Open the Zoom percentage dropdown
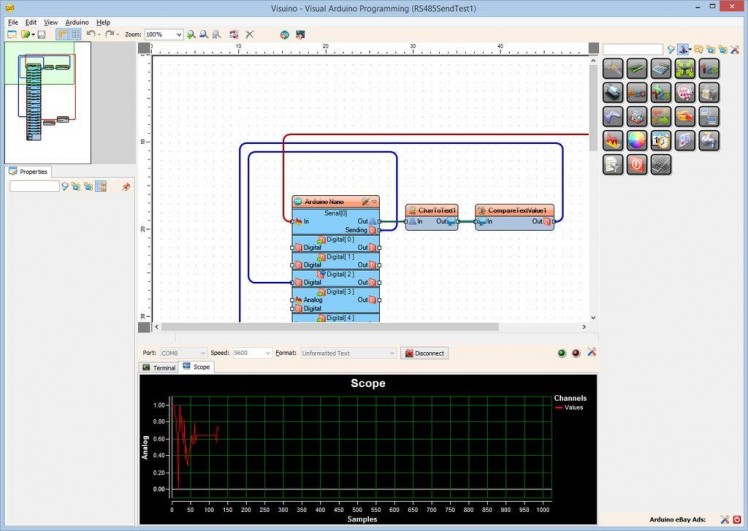748x531 pixels. 179,34
